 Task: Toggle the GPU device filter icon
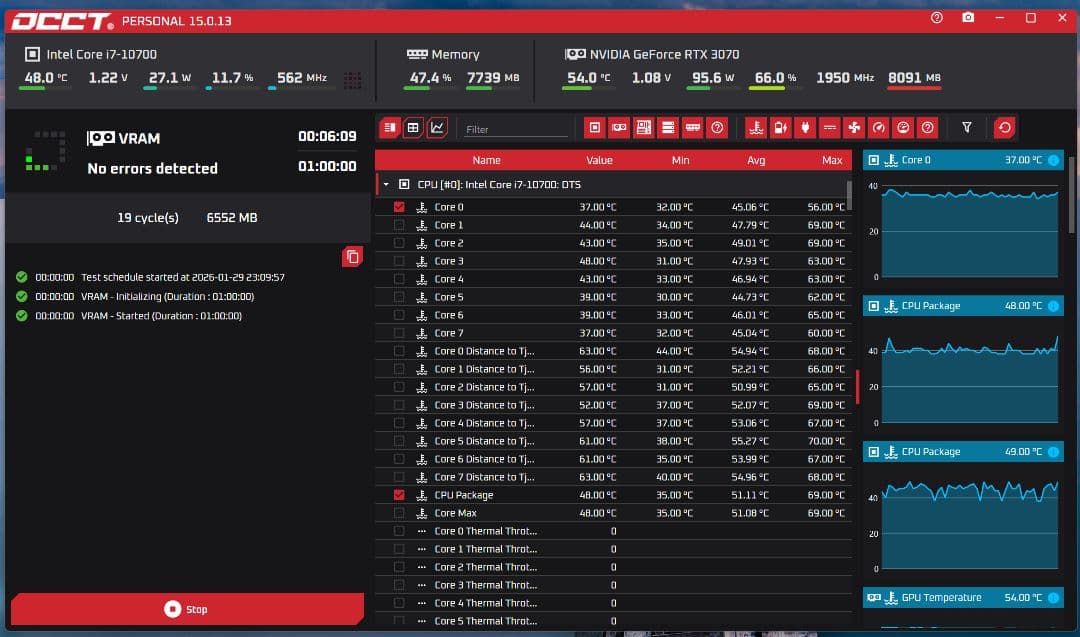pos(619,128)
